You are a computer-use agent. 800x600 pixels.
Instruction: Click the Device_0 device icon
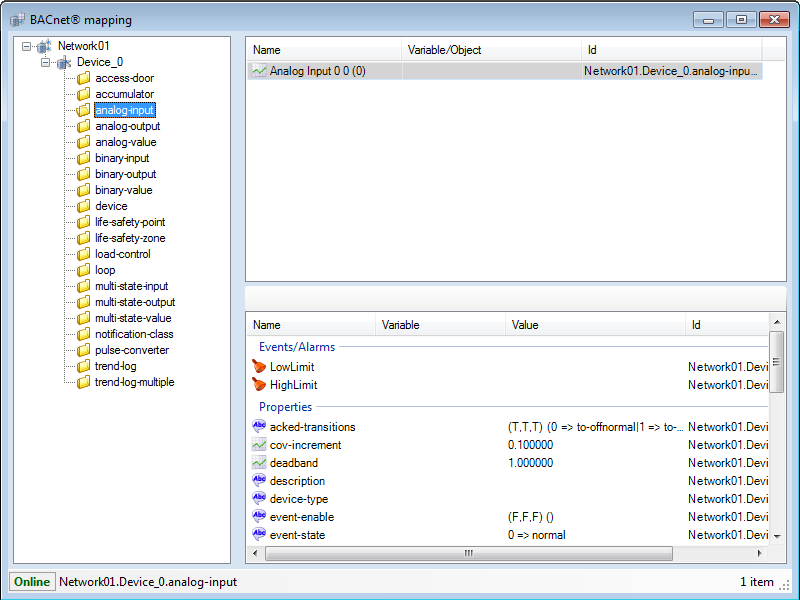click(x=65, y=62)
